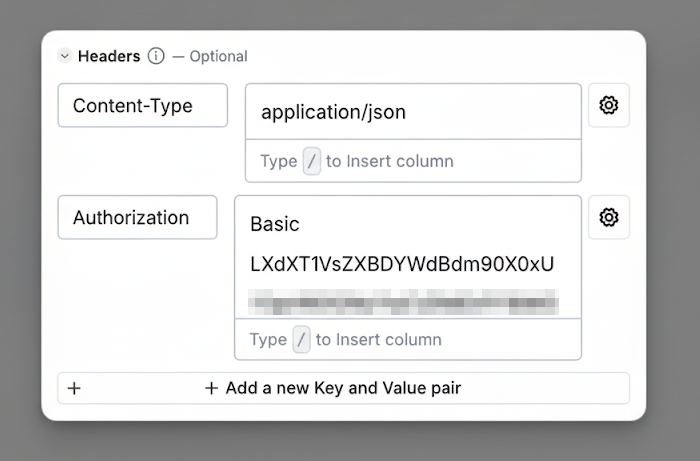Click the Insert column hint under Authorization value
The image size is (700, 461).
[388, 339]
